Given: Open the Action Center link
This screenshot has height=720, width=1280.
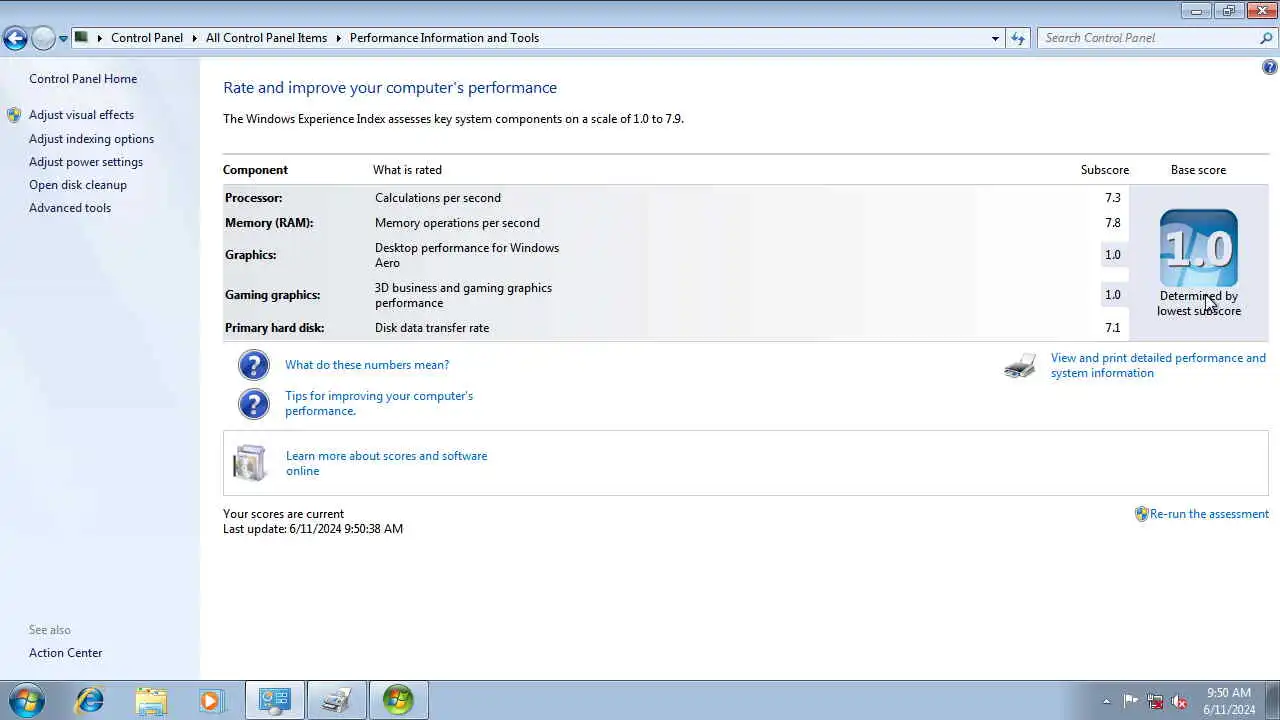Looking at the screenshot, I should pos(66,653).
